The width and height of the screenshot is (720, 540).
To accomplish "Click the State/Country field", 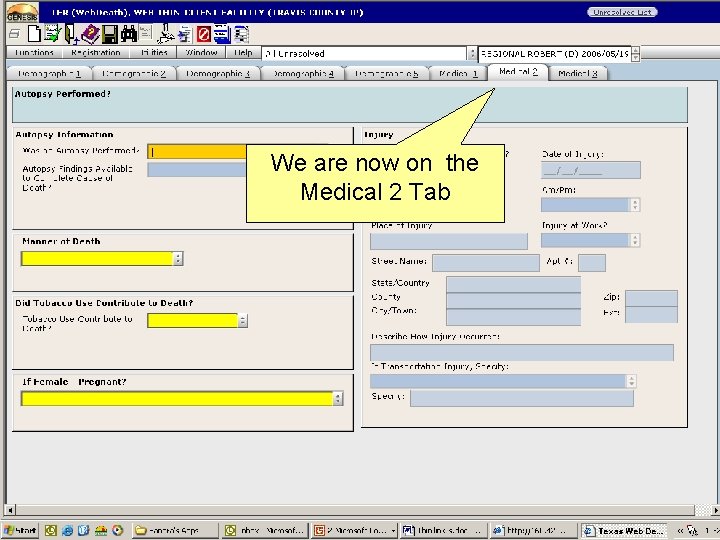I will (x=513, y=284).
